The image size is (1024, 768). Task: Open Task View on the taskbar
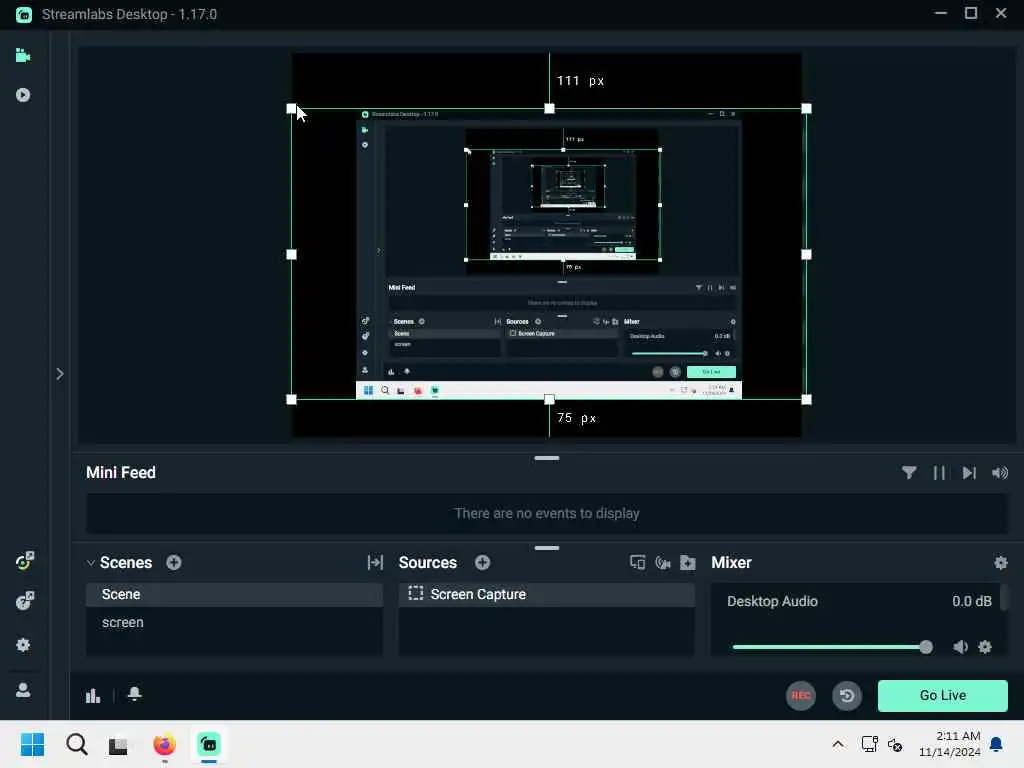click(118, 745)
